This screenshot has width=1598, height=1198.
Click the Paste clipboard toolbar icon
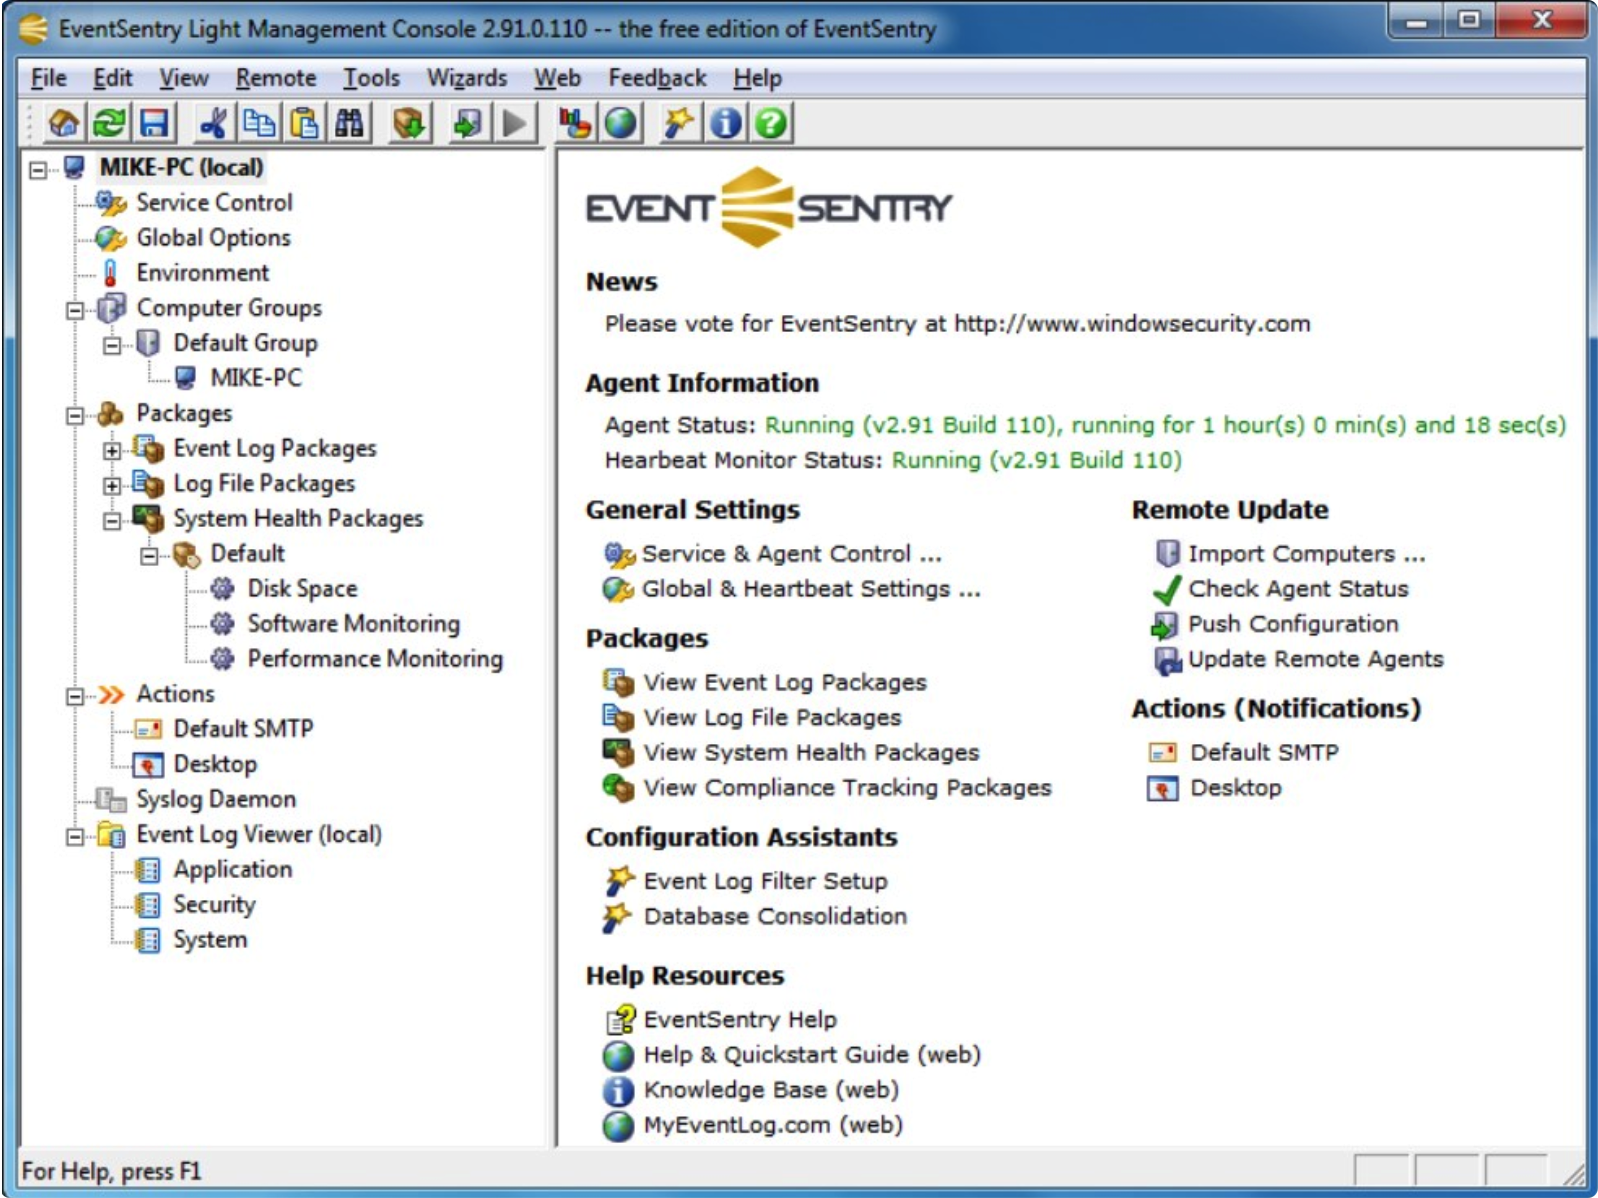[x=304, y=123]
